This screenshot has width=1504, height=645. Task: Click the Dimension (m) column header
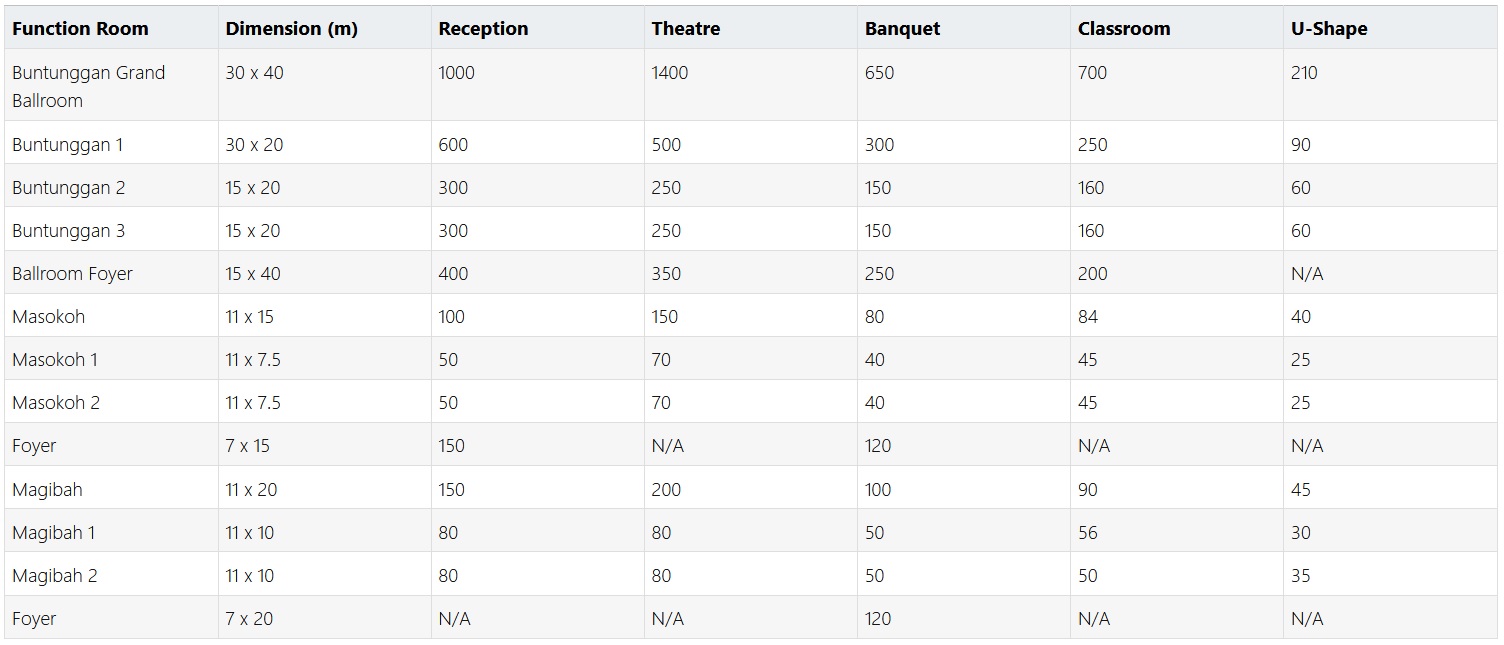coord(291,29)
